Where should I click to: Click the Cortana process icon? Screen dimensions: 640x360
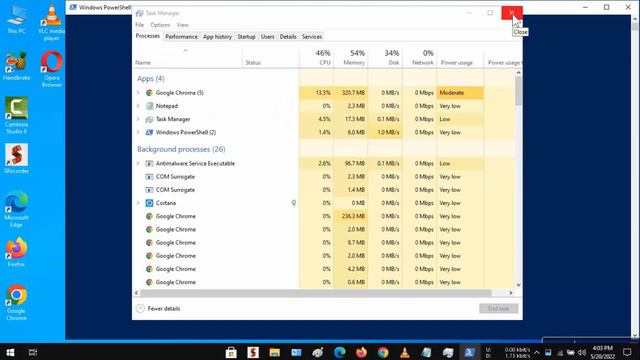pyautogui.click(x=149, y=203)
